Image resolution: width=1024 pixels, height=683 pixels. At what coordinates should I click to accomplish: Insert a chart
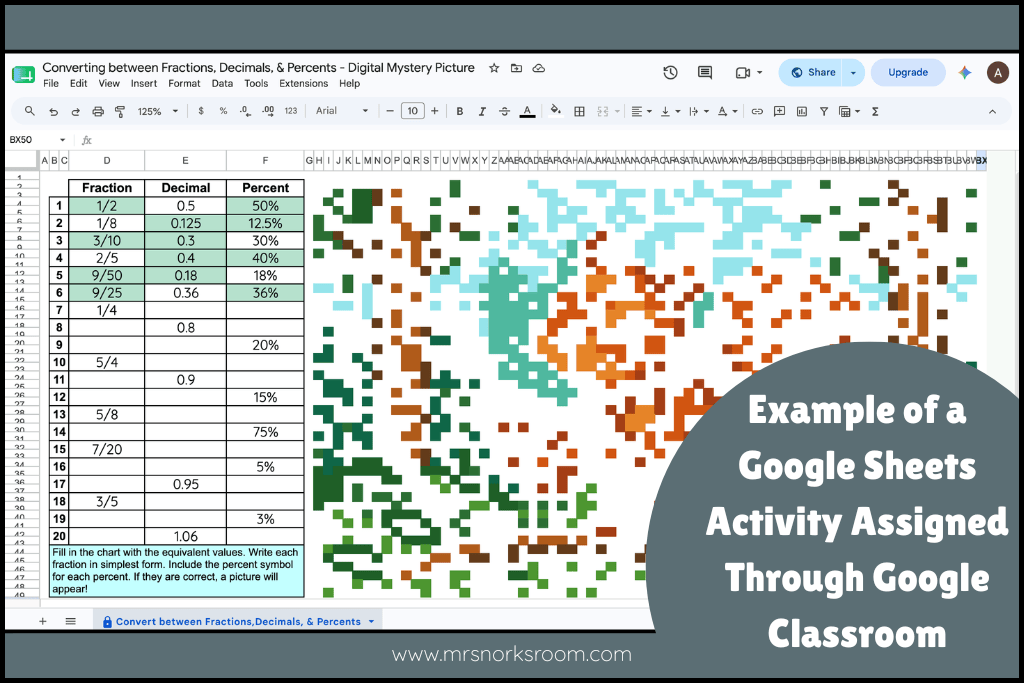coord(802,112)
